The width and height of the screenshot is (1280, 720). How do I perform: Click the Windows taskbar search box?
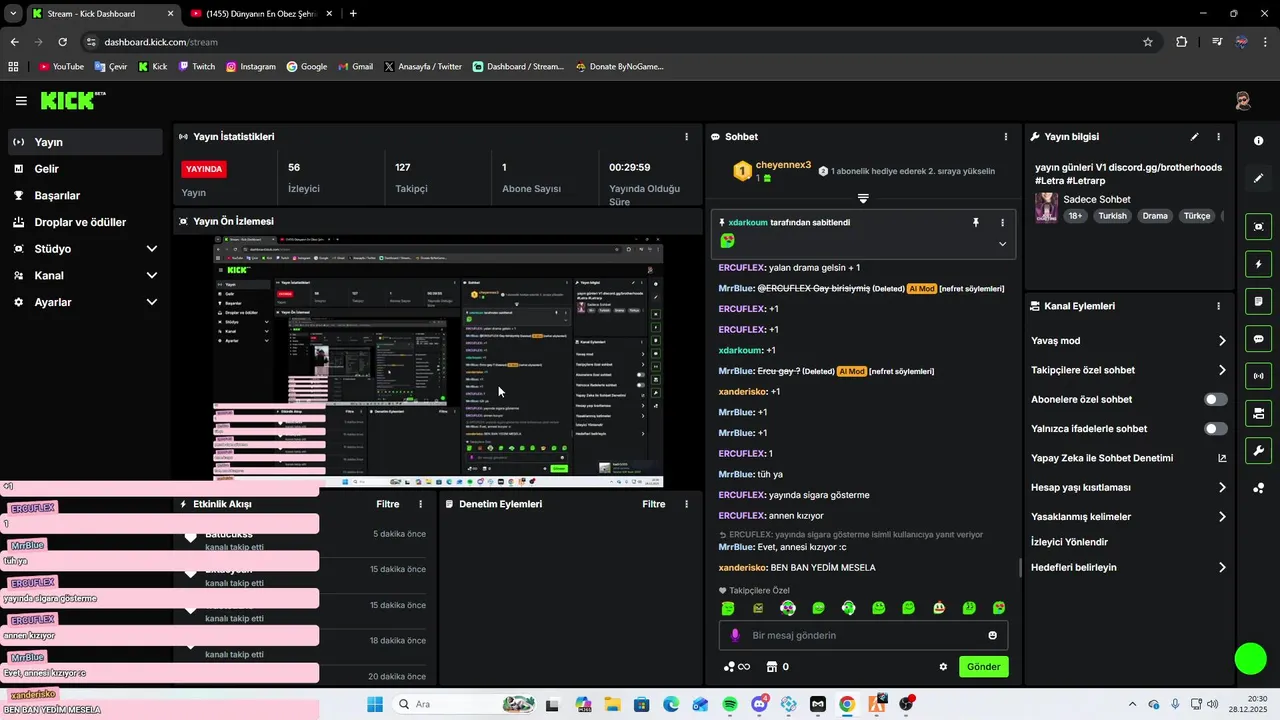click(x=465, y=704)
